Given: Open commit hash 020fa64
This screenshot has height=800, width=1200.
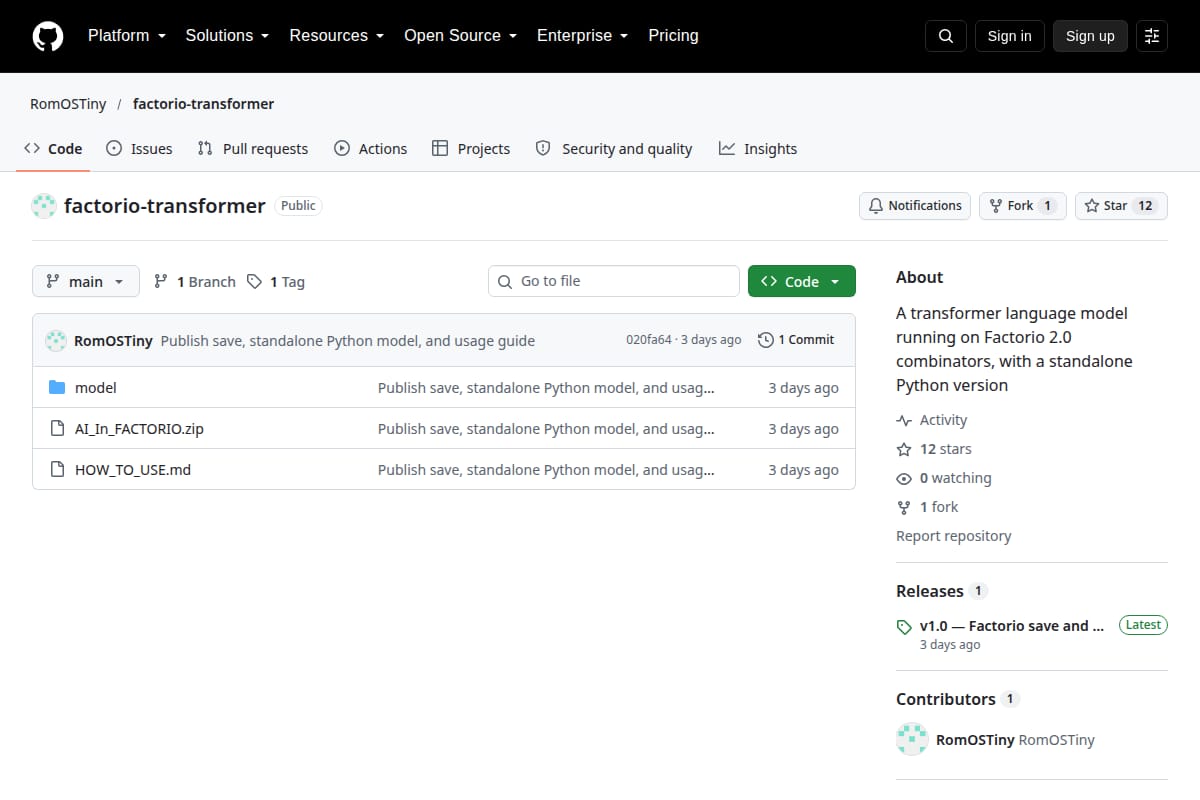Looking at the screenshot, I should (649, 340).
